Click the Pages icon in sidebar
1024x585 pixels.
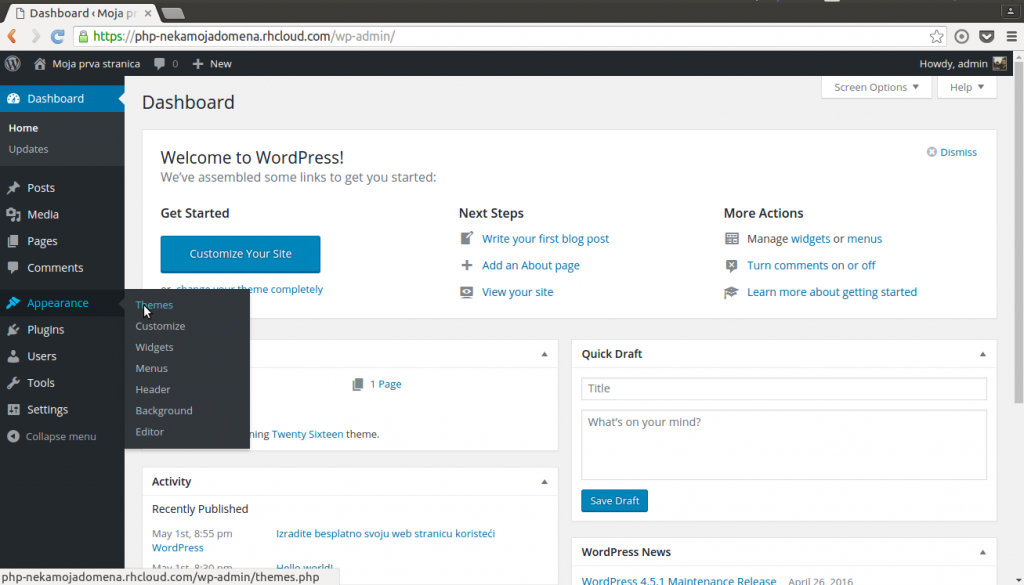pyautogui.click(x=13, y=241)
